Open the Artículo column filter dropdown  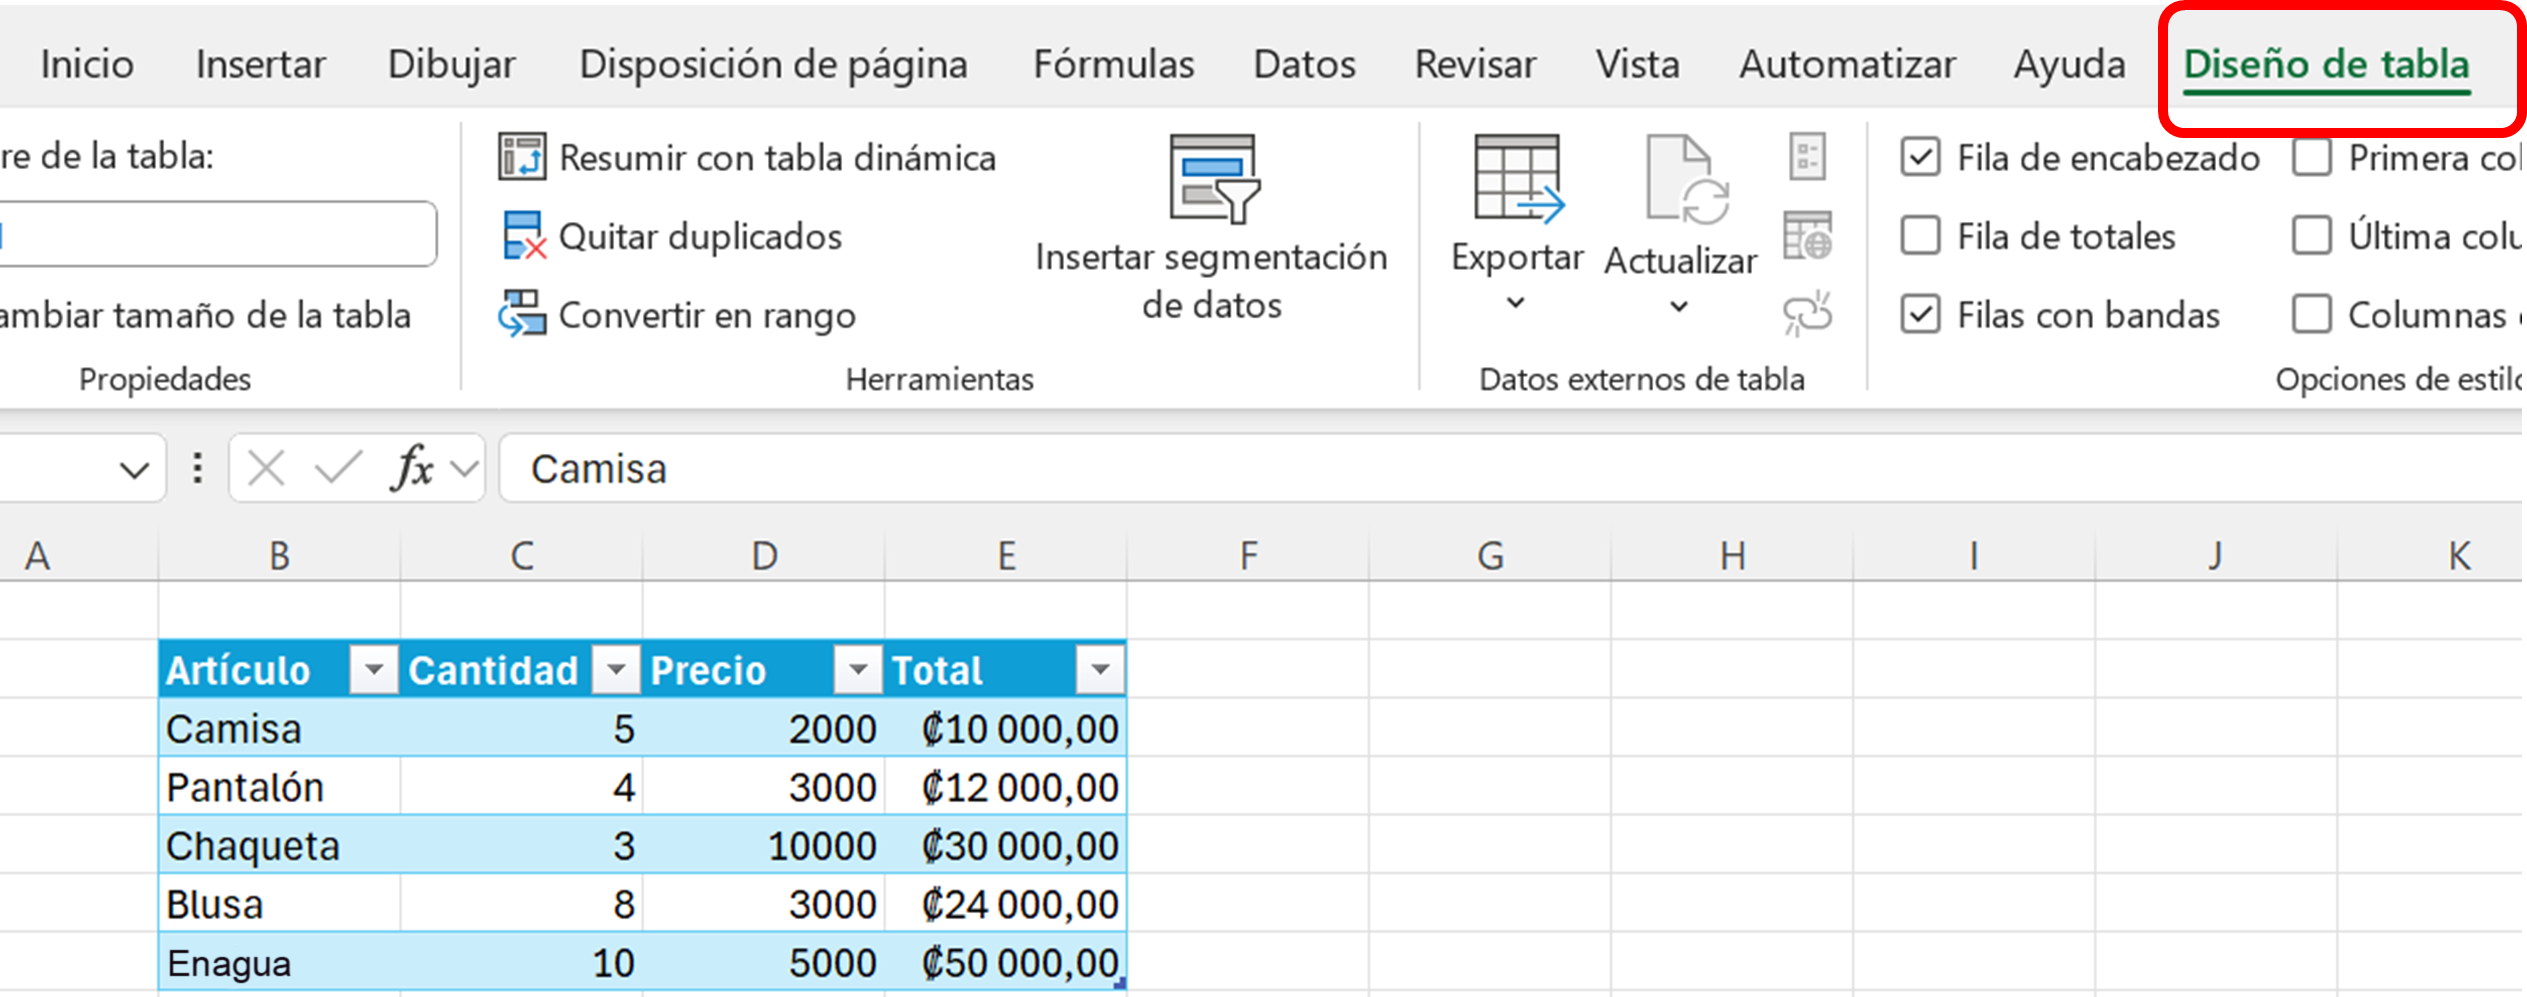click(374, 670)
